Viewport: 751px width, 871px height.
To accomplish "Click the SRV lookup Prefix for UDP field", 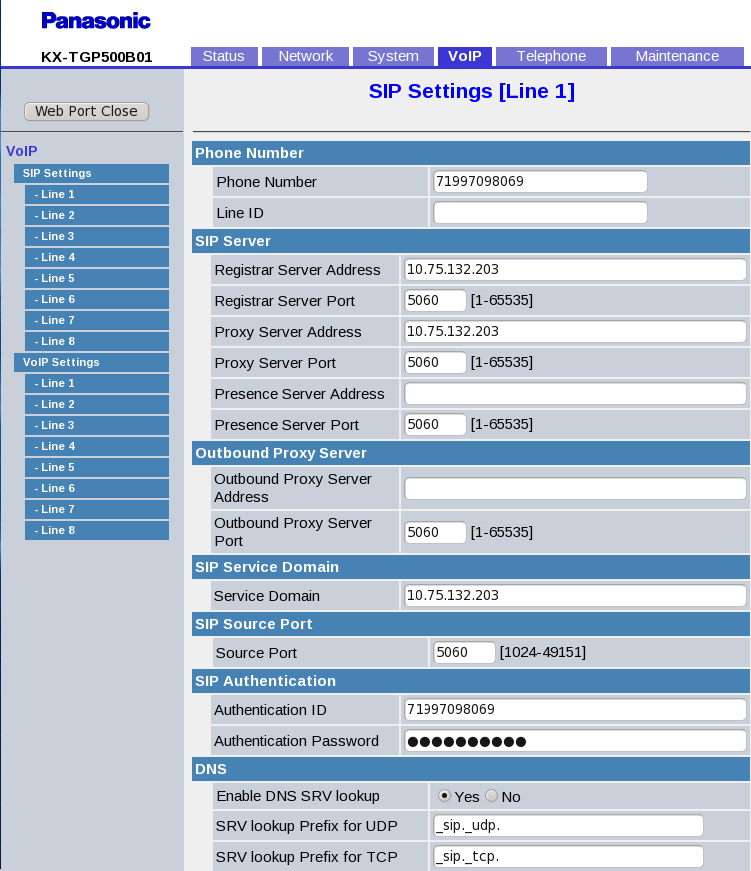I will pos(568,826).
